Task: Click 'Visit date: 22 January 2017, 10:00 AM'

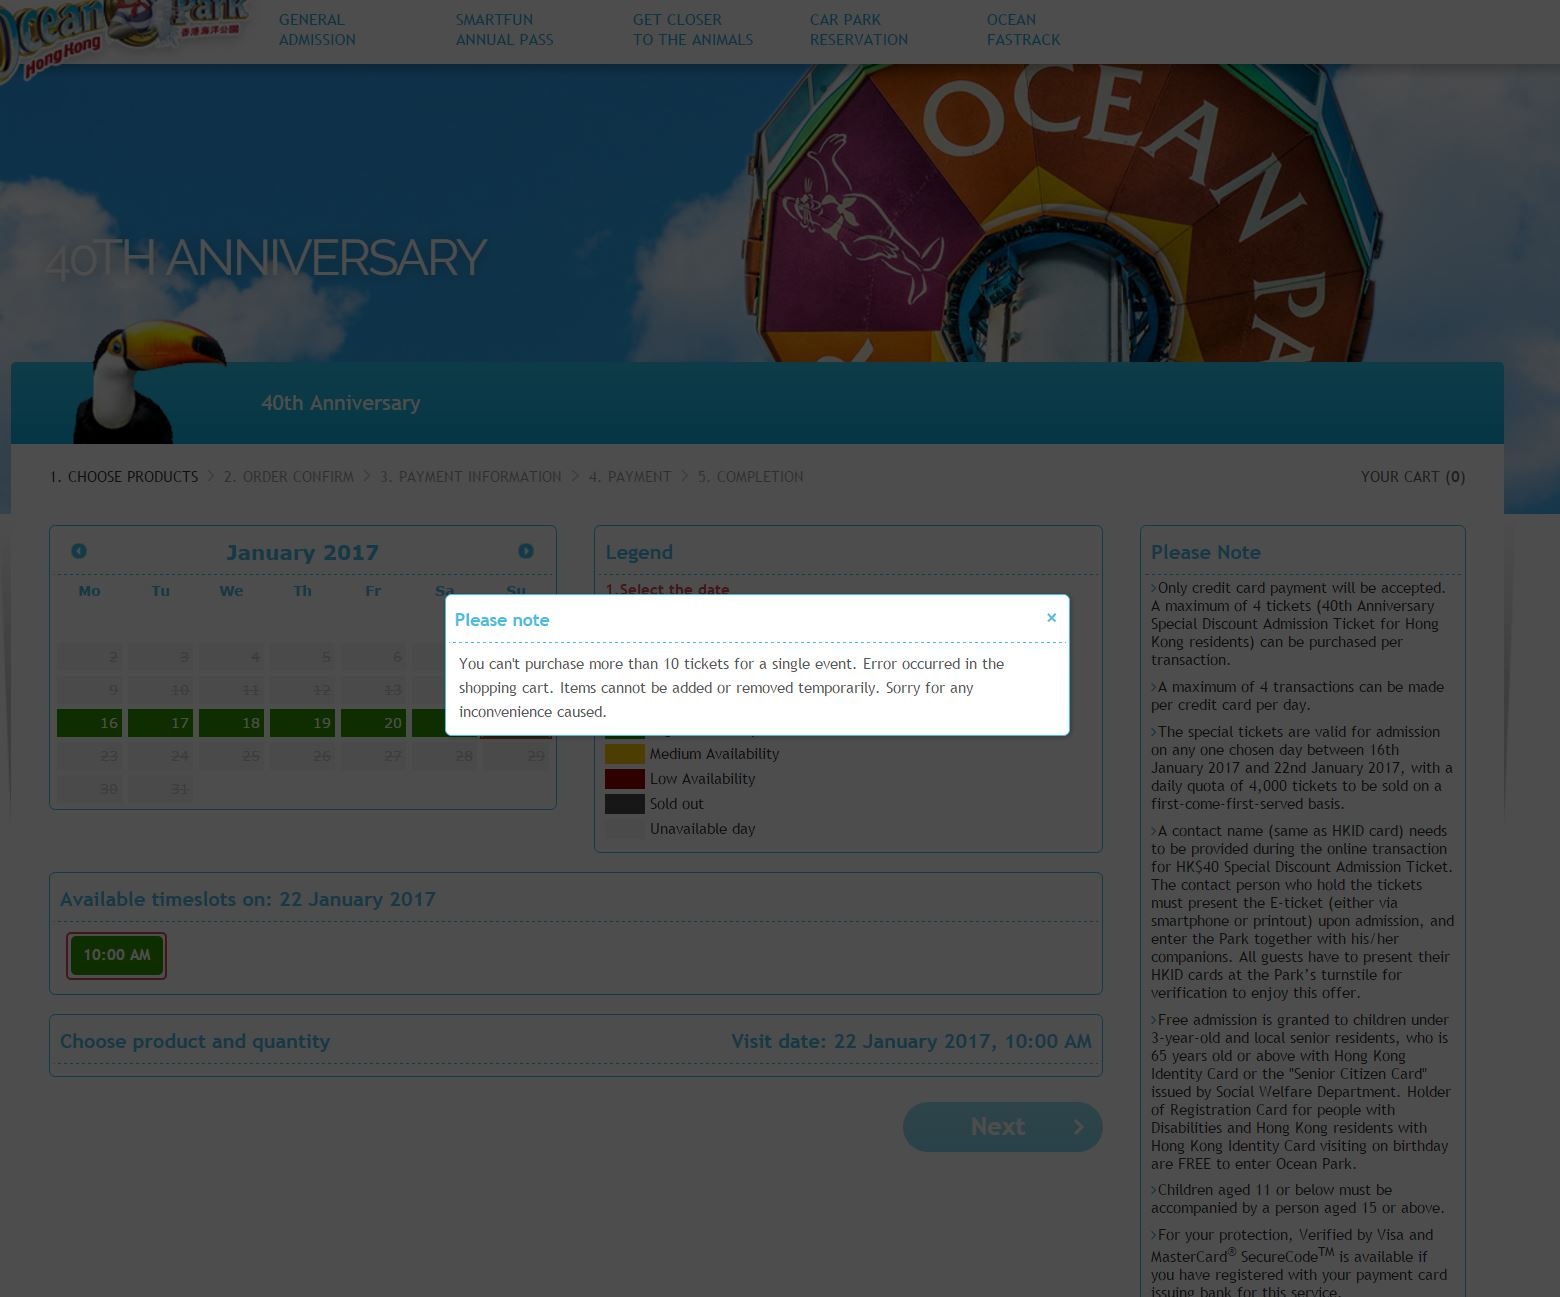Action: 911,1041
